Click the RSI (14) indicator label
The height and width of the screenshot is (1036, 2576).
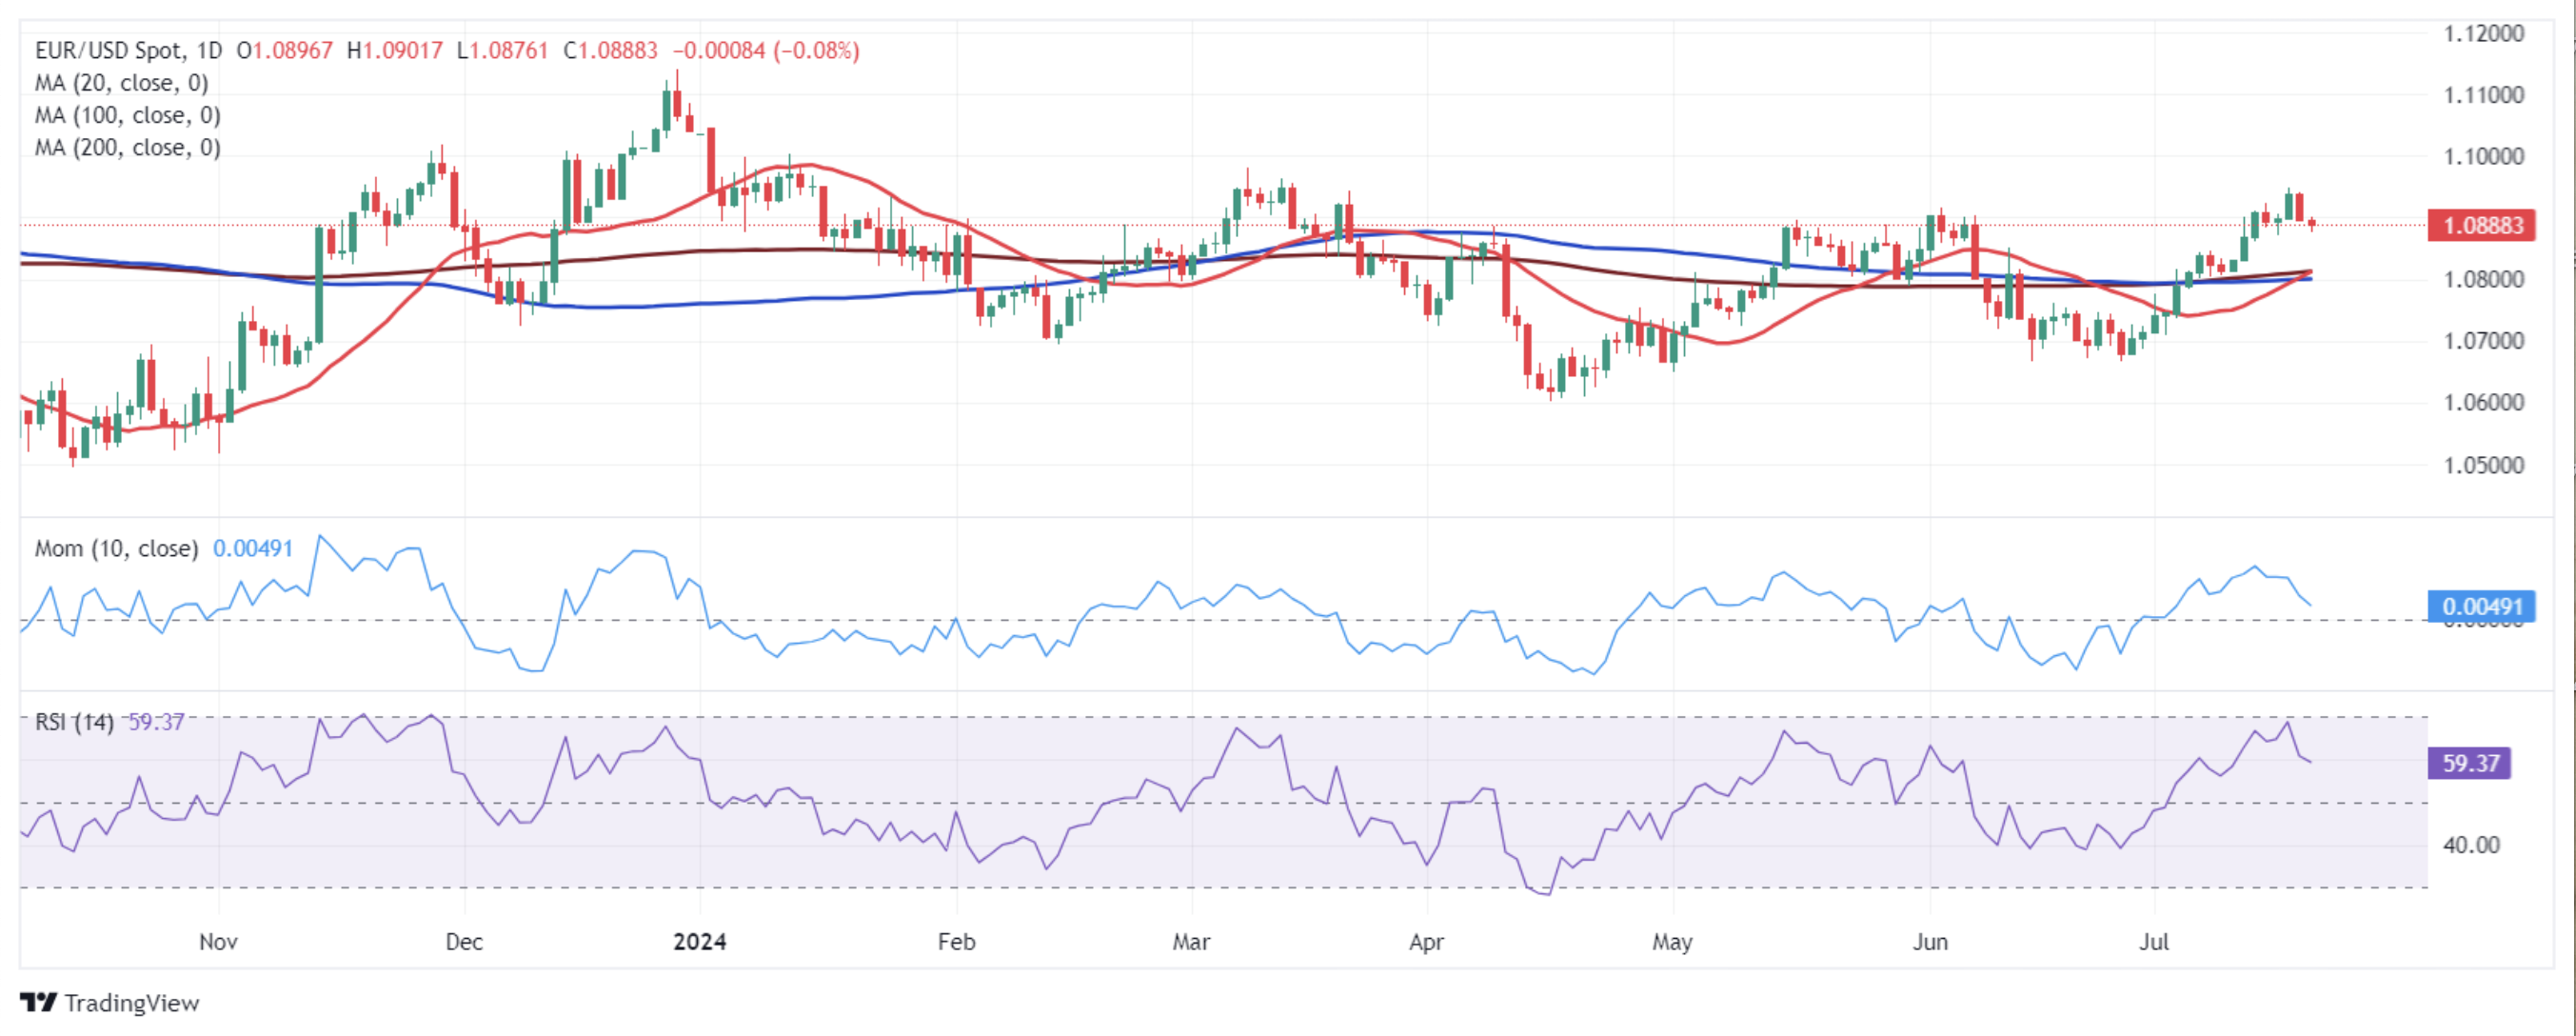click(x=74, y=722)
